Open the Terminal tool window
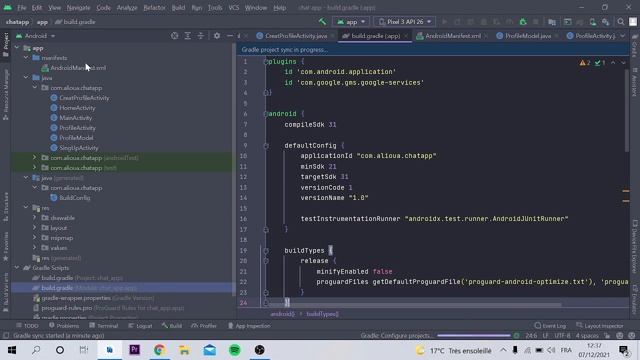This screenshot has height=360, width=640. pos(104,326)
